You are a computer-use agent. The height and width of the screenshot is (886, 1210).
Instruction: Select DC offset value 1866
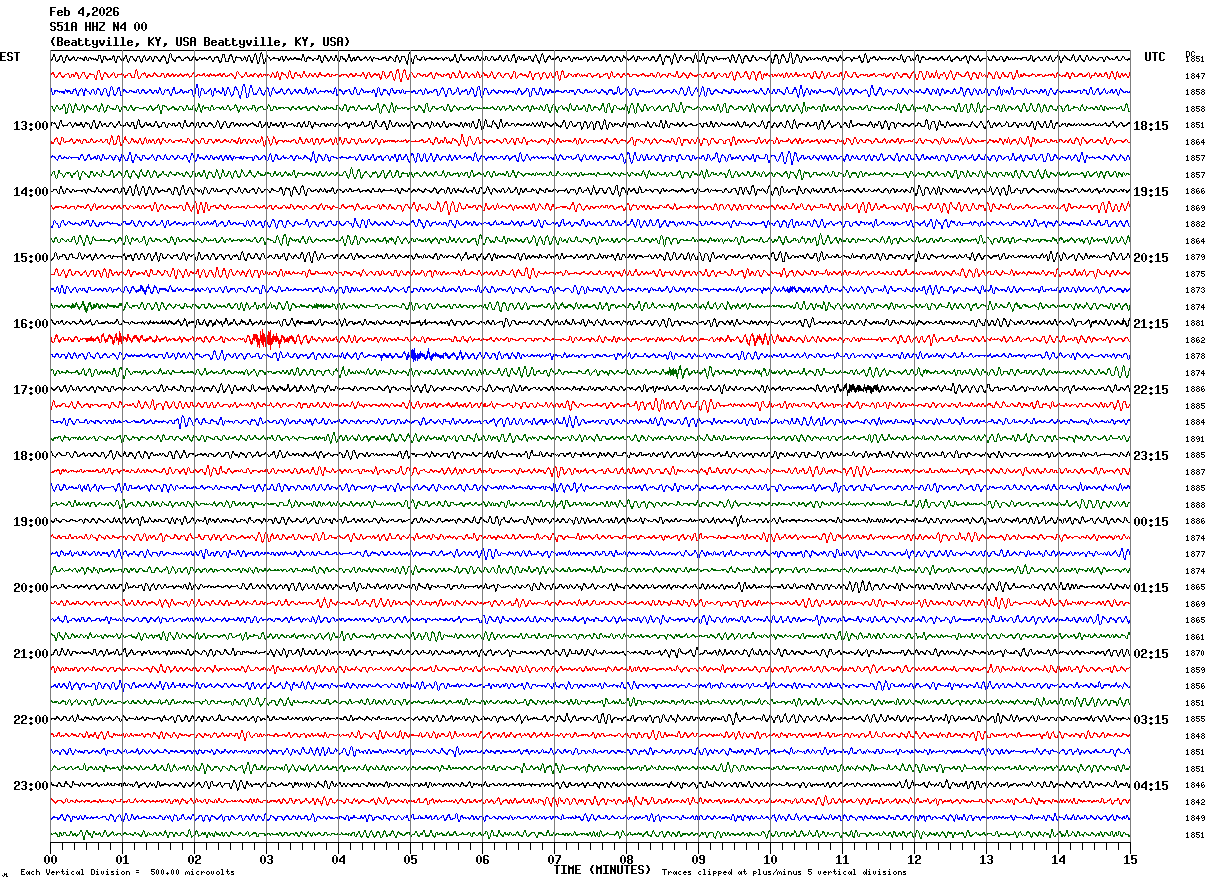pos(1195,191)
